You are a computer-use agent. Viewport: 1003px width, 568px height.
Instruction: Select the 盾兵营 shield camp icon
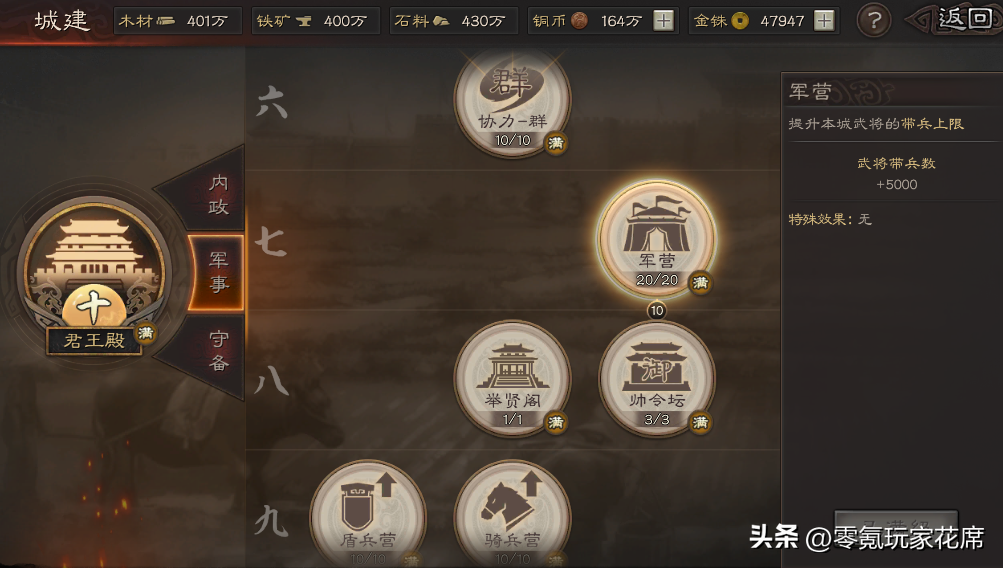368,515
